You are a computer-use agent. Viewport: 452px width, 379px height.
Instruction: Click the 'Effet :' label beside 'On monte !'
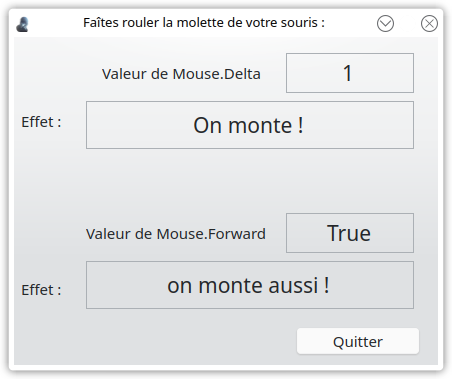pos(41,122)
